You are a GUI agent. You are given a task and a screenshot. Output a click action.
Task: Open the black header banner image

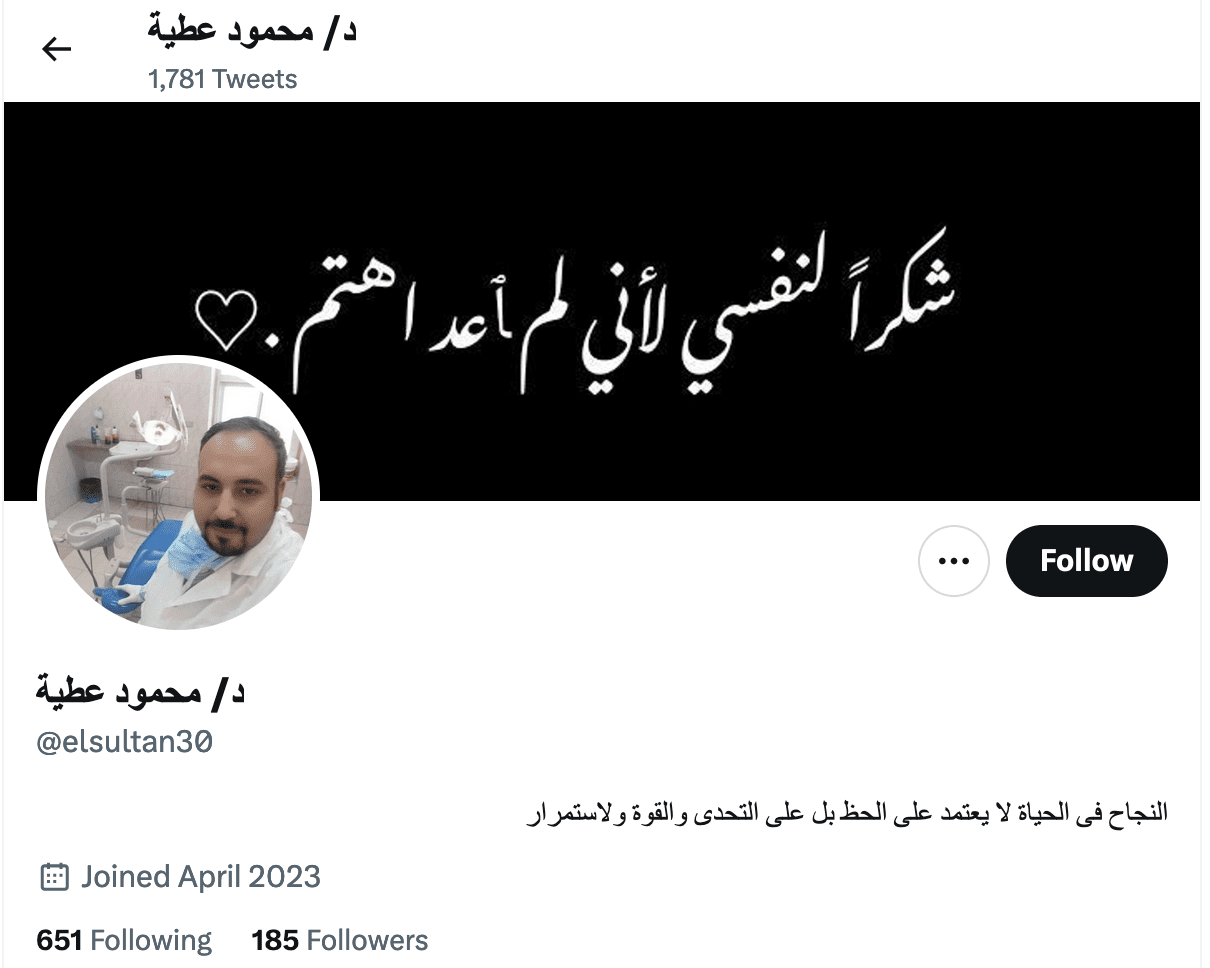coord(602,301)
